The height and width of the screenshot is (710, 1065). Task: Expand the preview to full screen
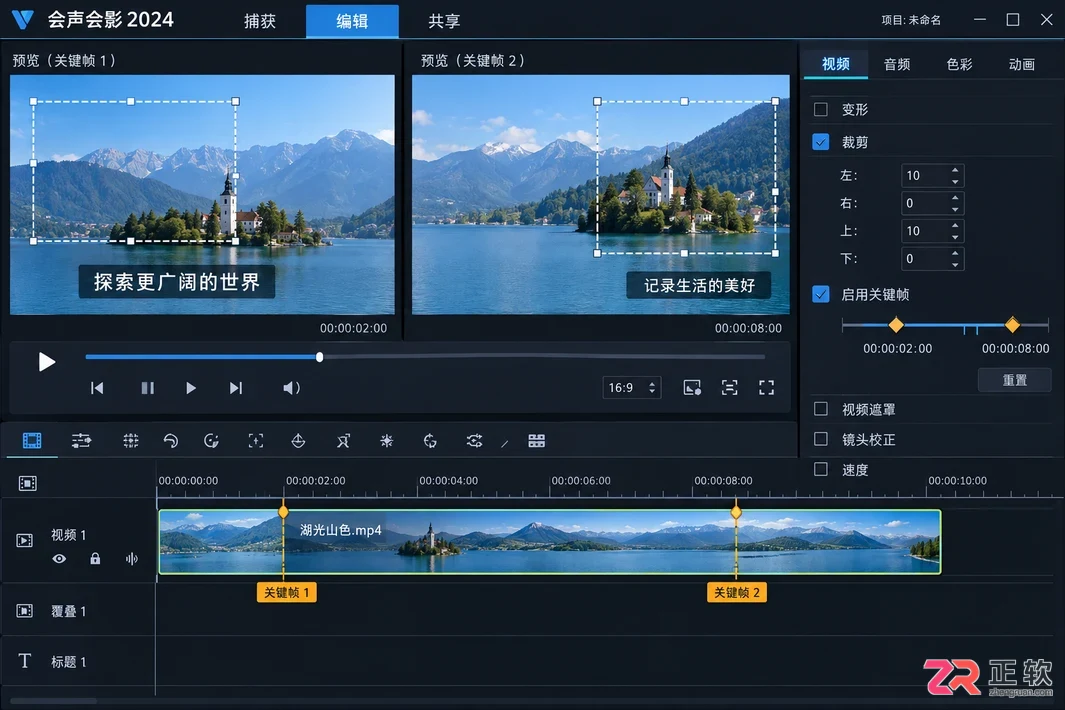(x=766, y=388)
